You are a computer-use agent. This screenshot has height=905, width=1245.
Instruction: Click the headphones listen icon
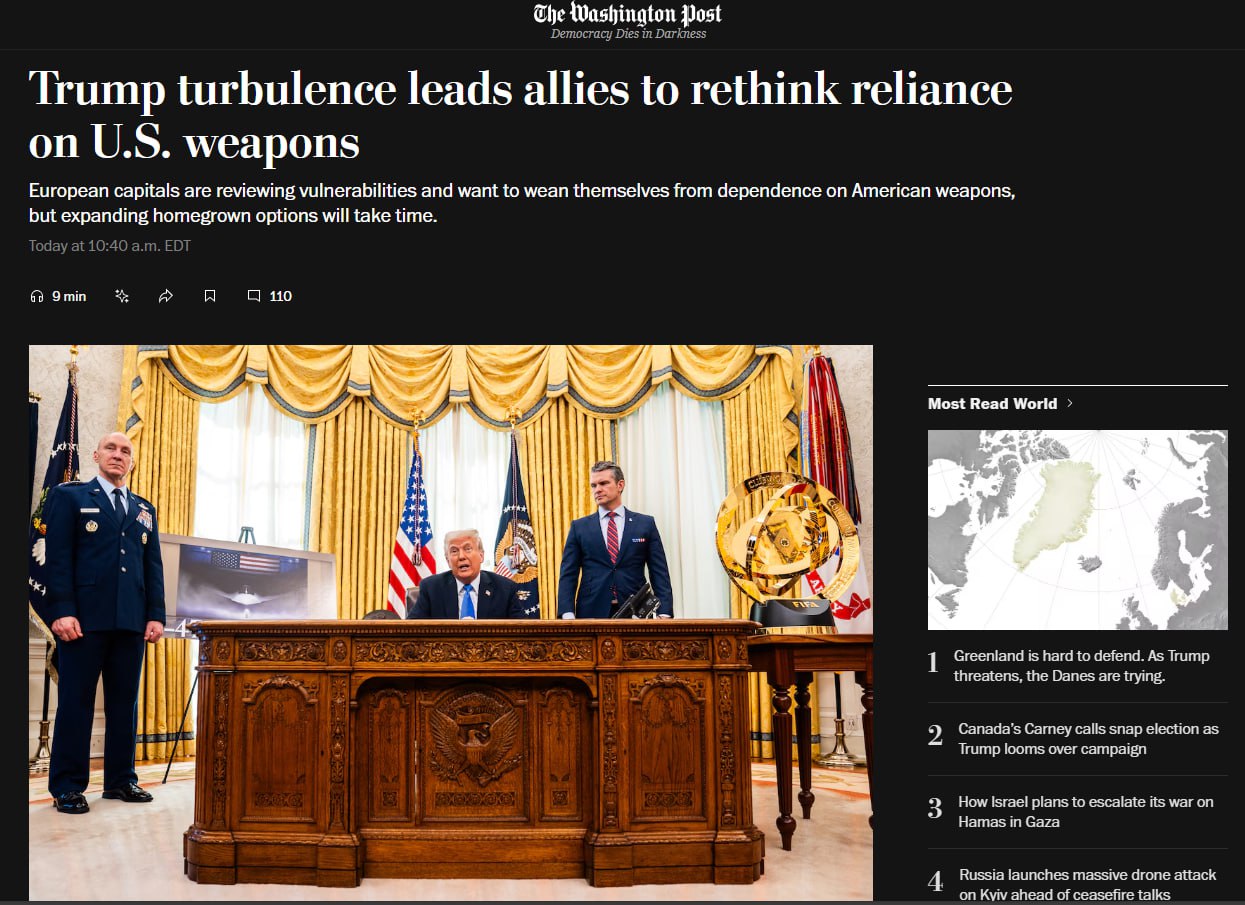(x=37, y=296)
